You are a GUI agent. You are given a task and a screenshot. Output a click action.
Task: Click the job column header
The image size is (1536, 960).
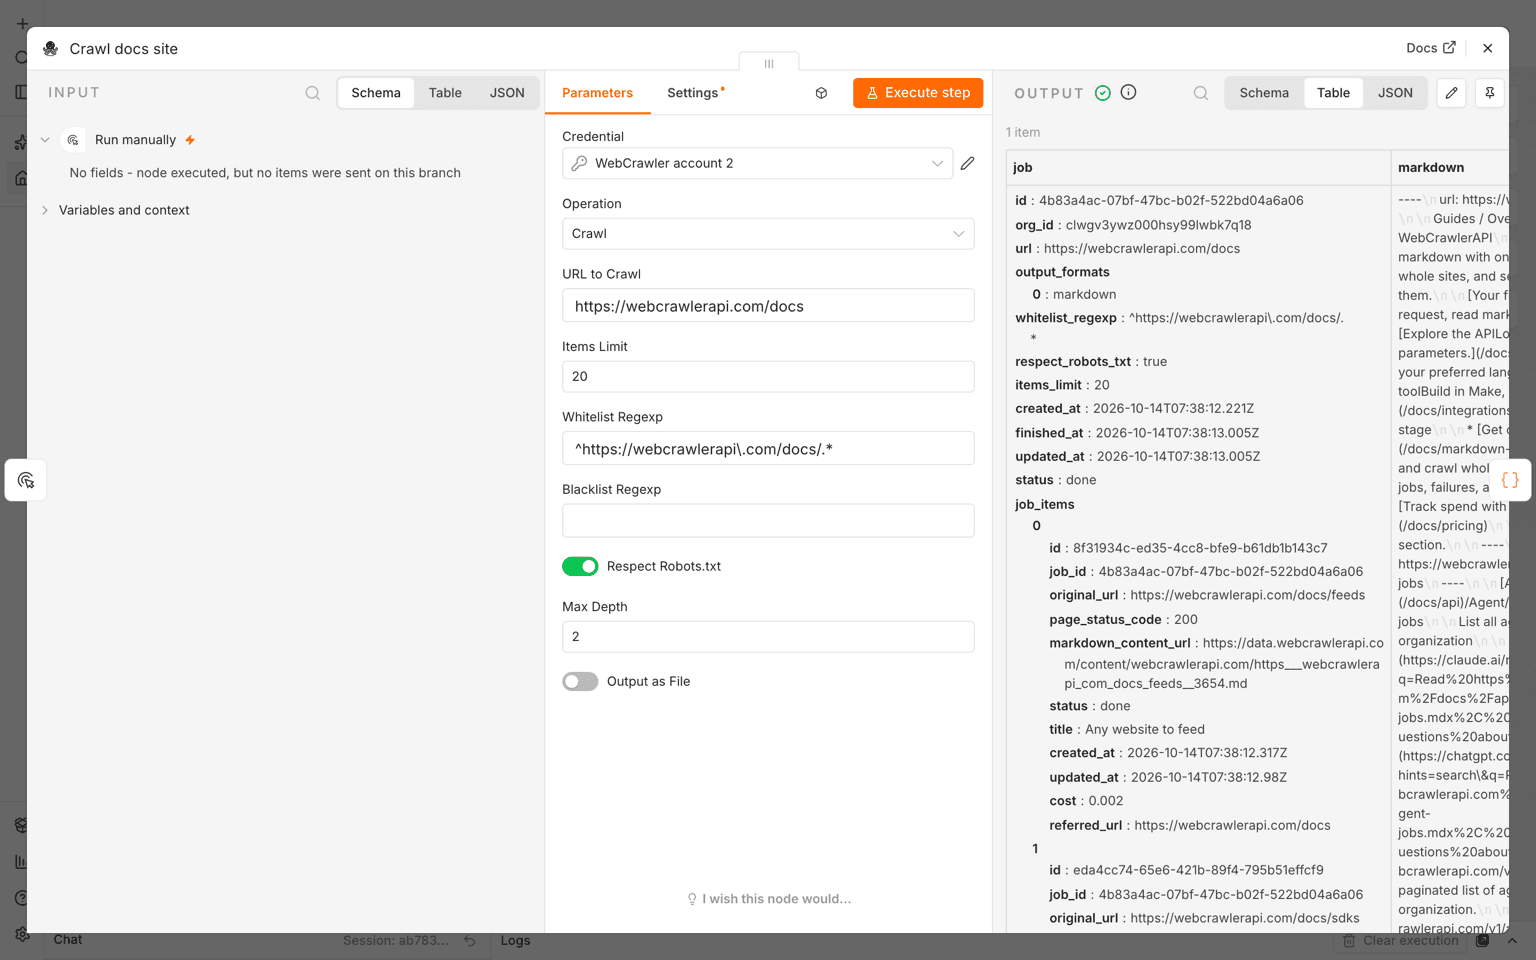coord(1198,168)
